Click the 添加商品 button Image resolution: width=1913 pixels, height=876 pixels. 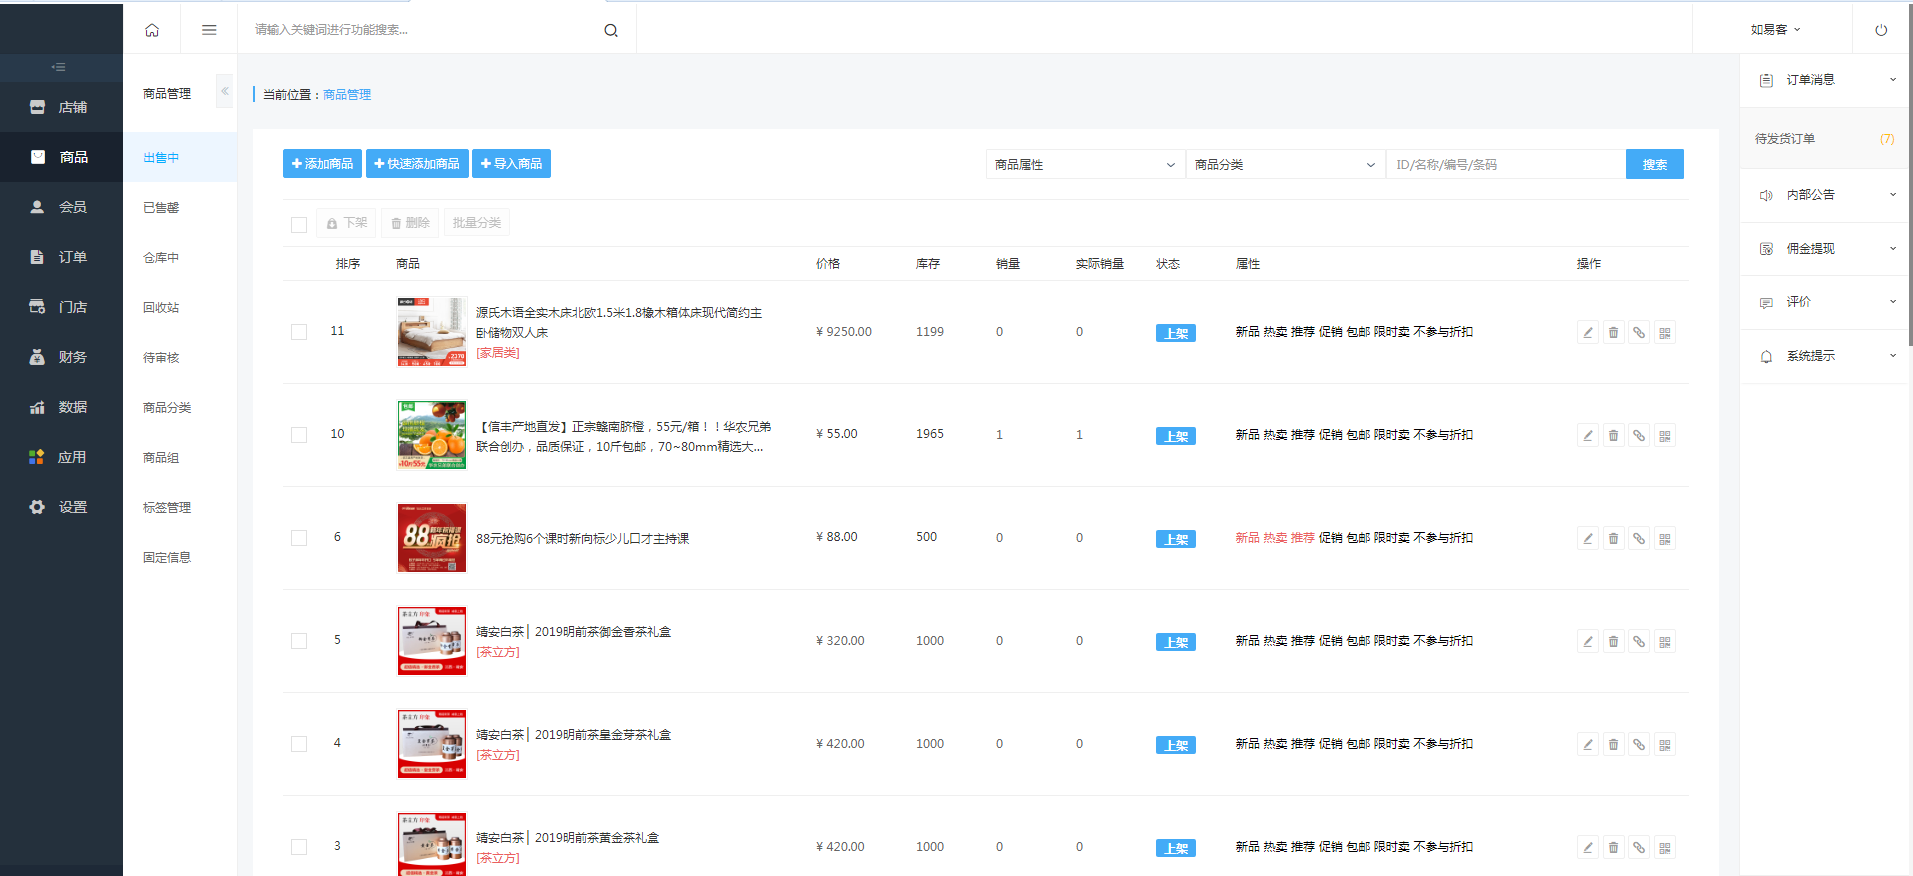322,164
